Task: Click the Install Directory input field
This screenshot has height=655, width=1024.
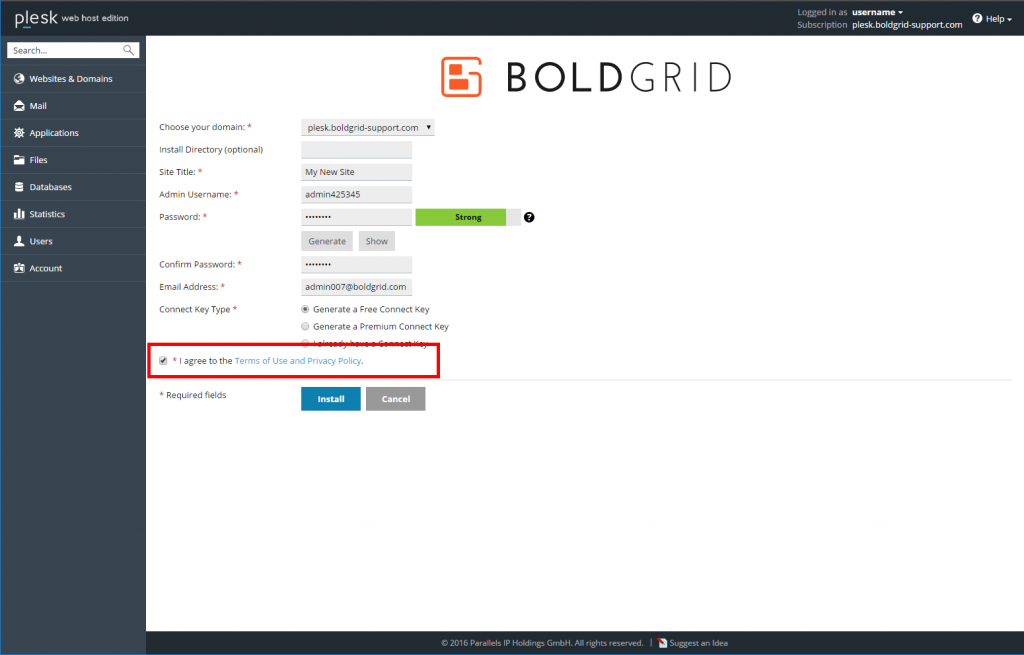Action: click(x=357, y=150)
